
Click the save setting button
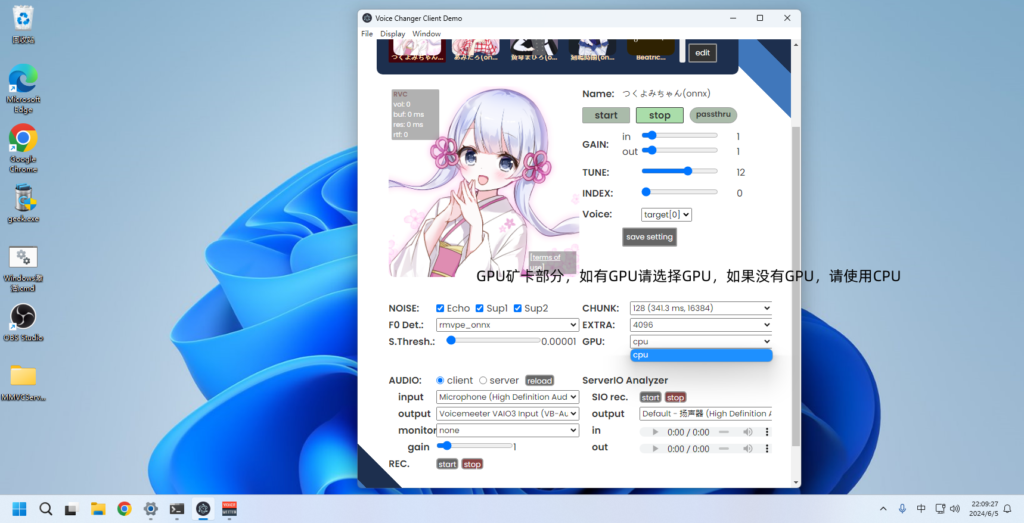pyautogui.click(x=649, y=237)
